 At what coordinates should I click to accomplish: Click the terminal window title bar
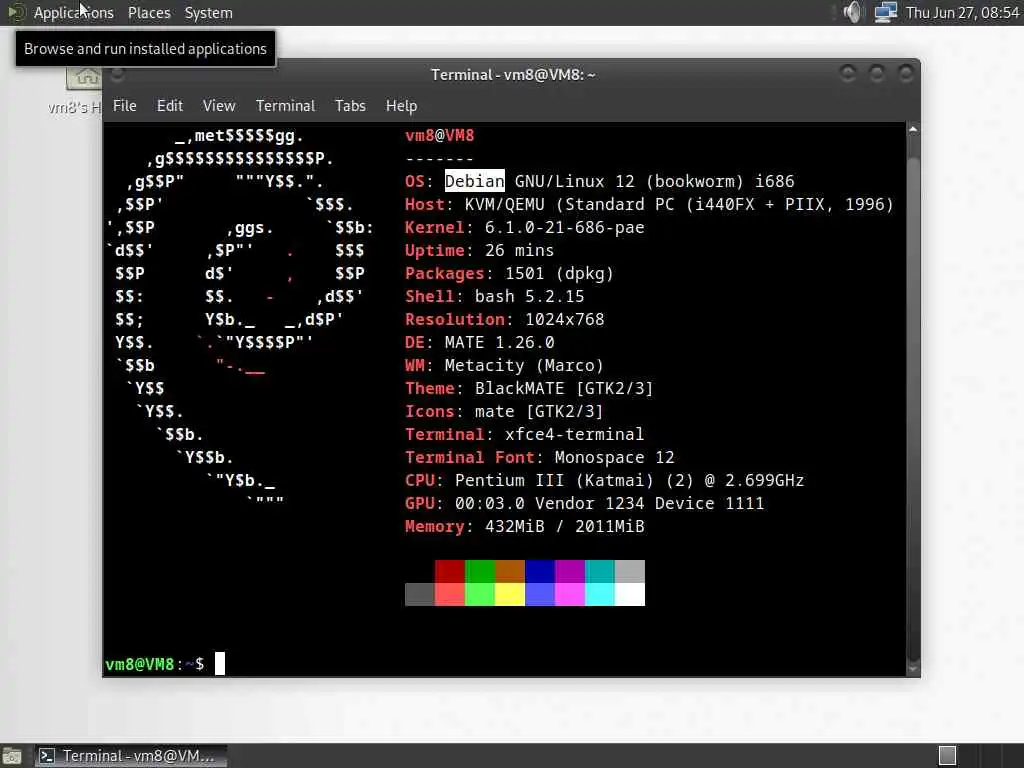click(512, 74)
